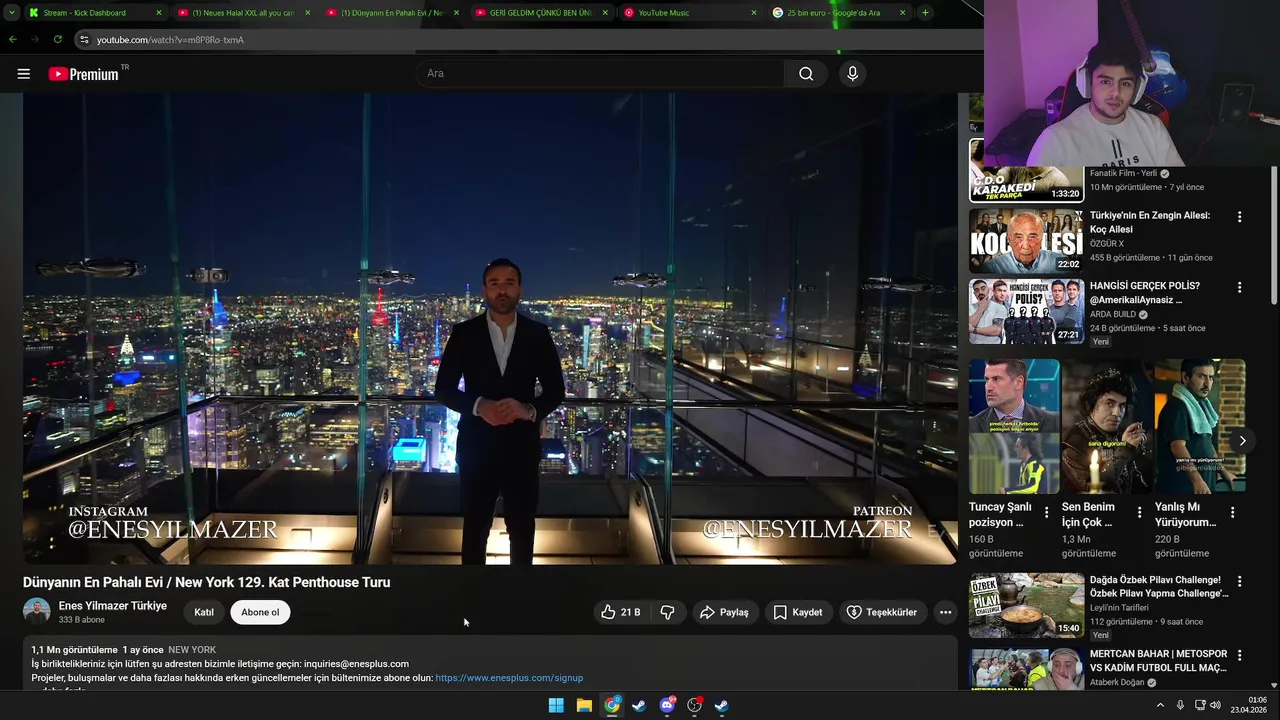Close the Stream - Kick Dashboard tab
Screen dimensions: 1280x720
click(x=158, y=13)
